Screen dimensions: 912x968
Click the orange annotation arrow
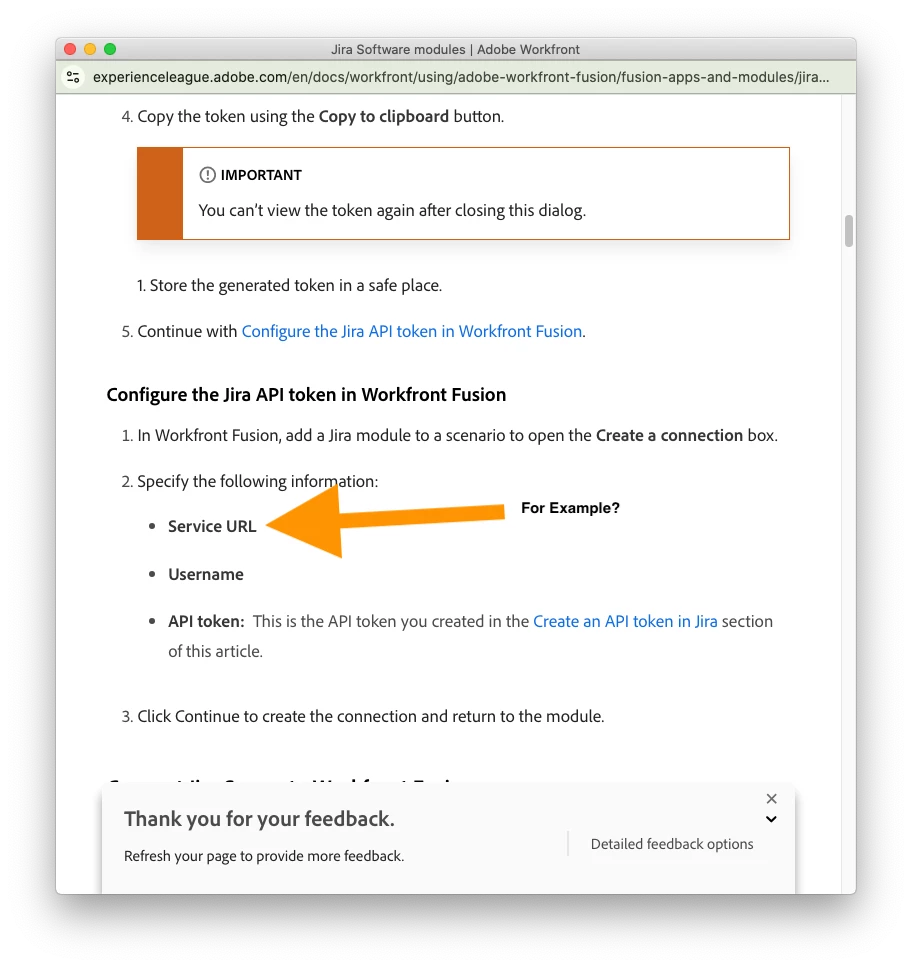coord(385,520)
